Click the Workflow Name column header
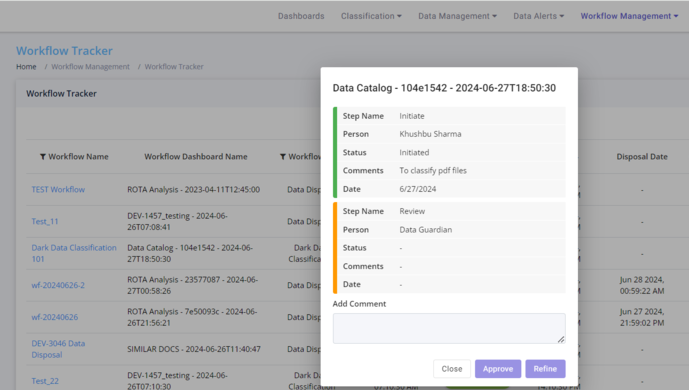The width and height of the screenshot is (689, 390). 78,157
